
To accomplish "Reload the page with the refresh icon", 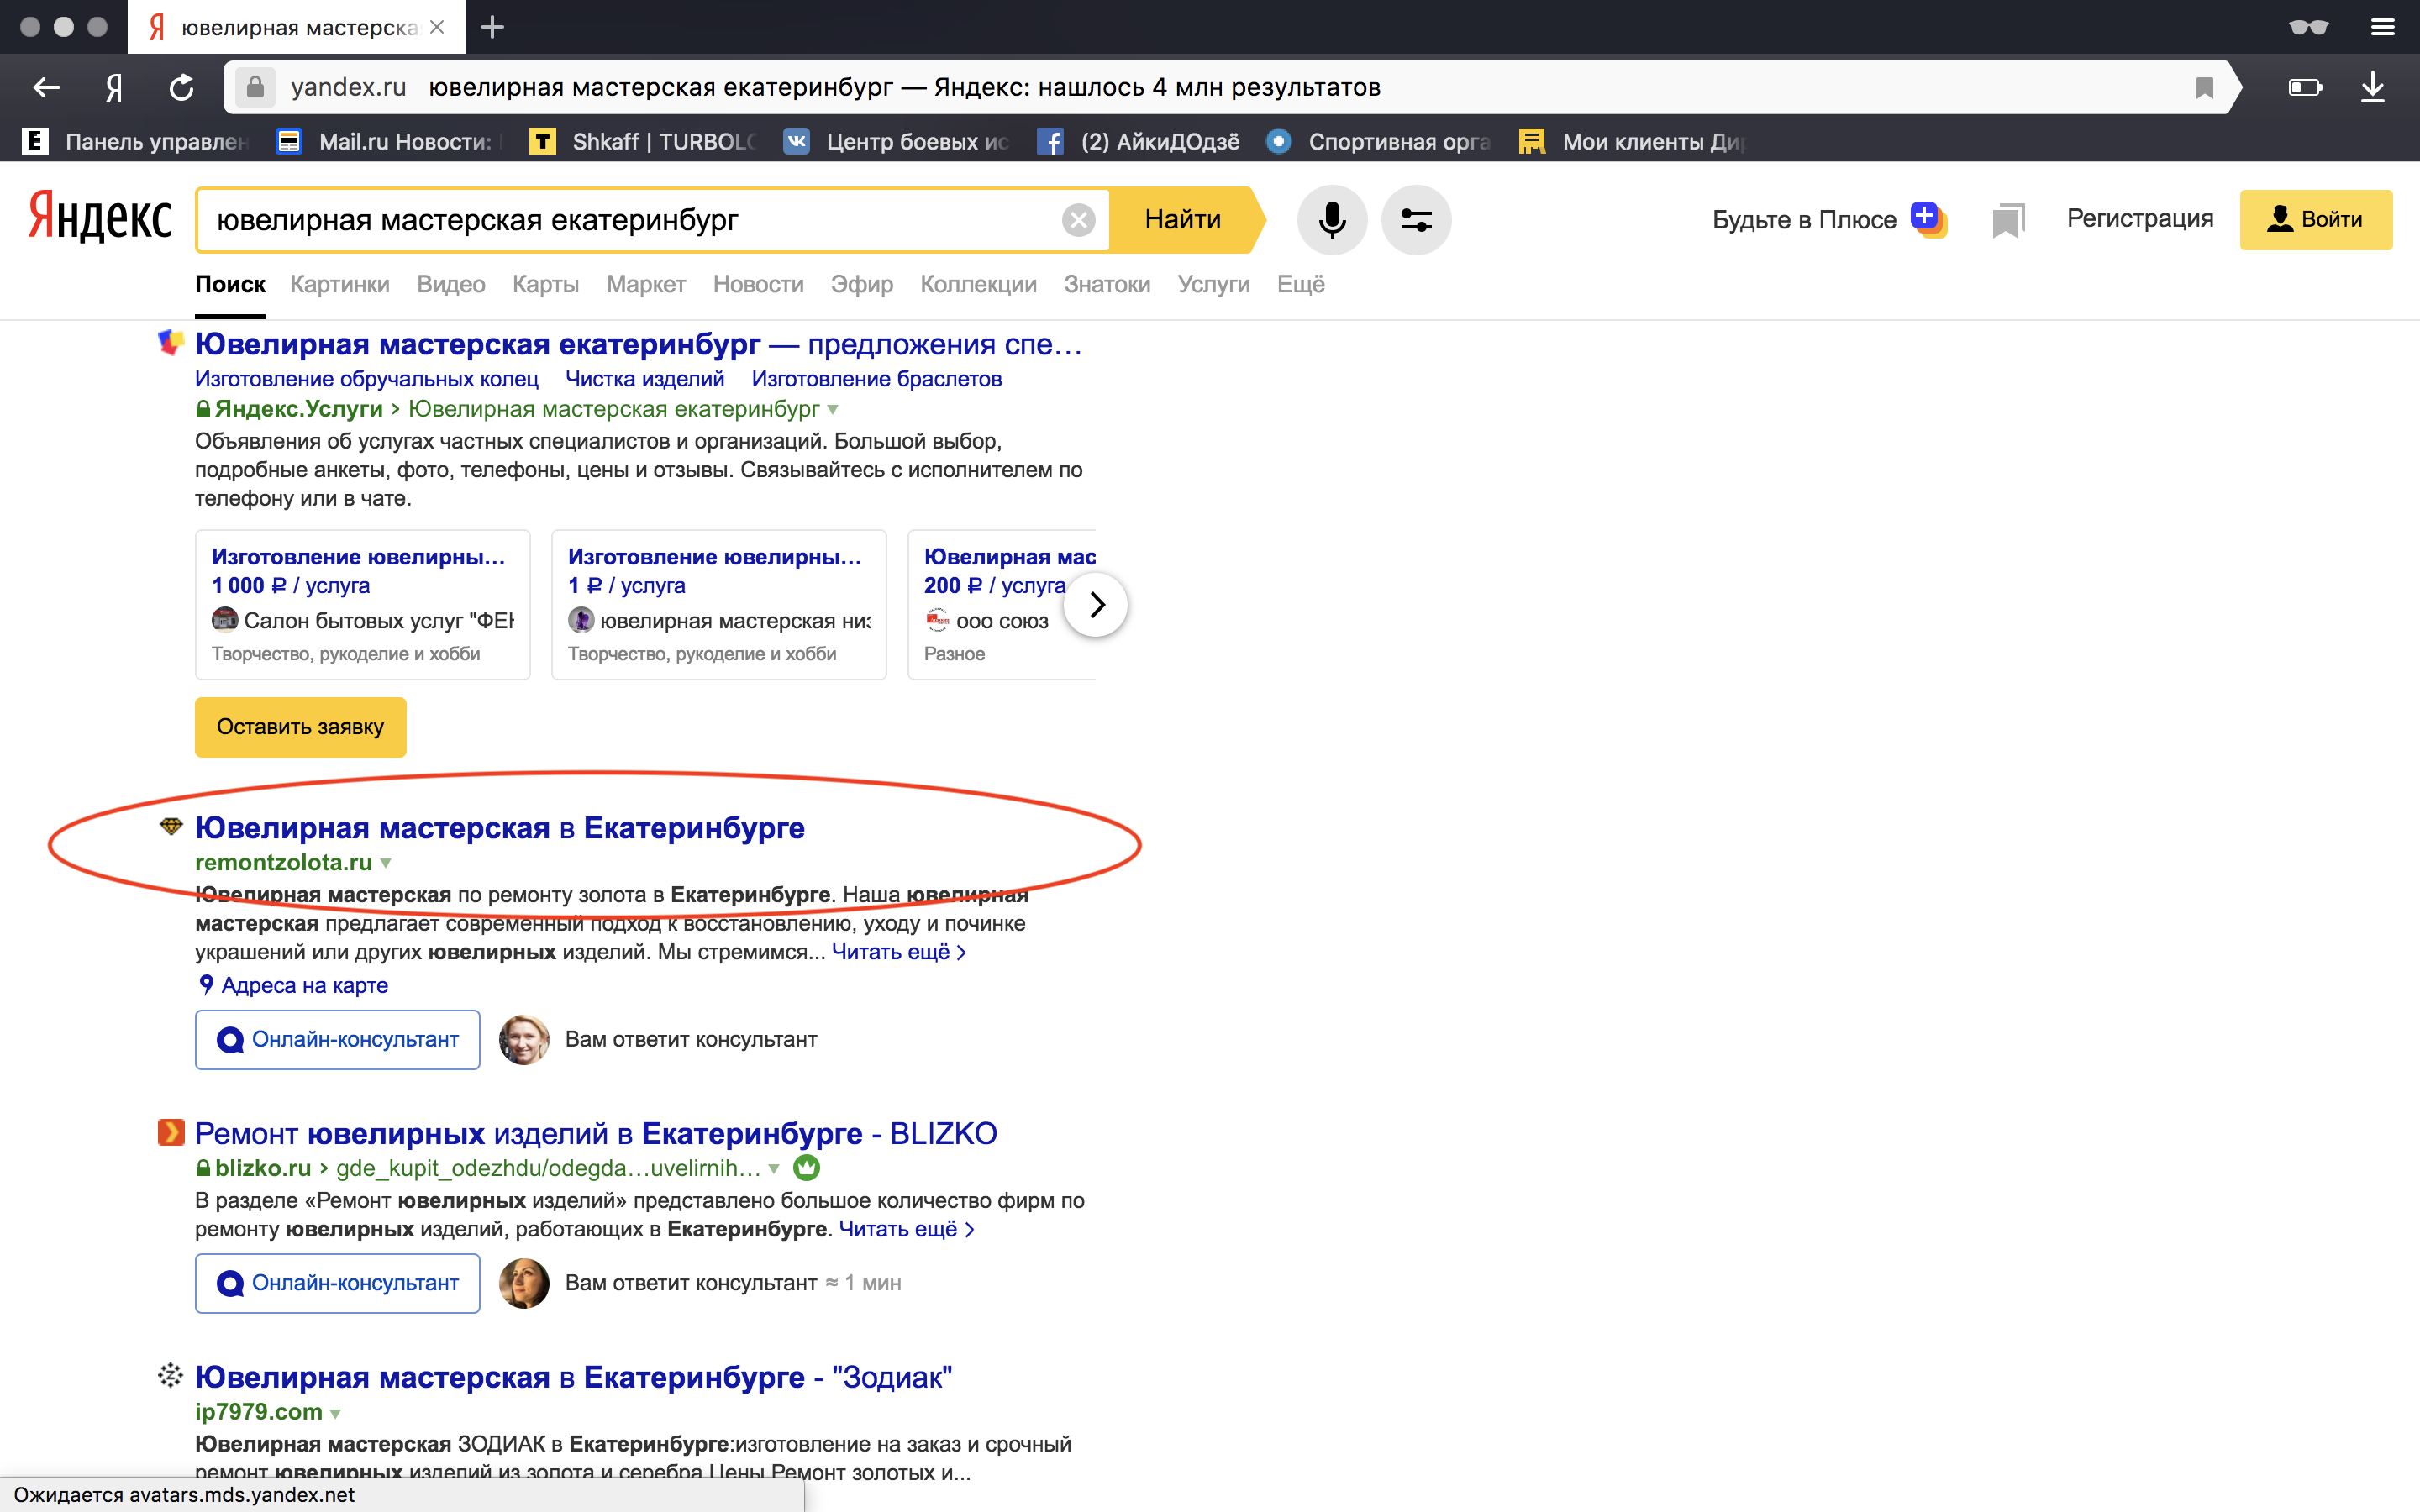I will tap(181, 88).
